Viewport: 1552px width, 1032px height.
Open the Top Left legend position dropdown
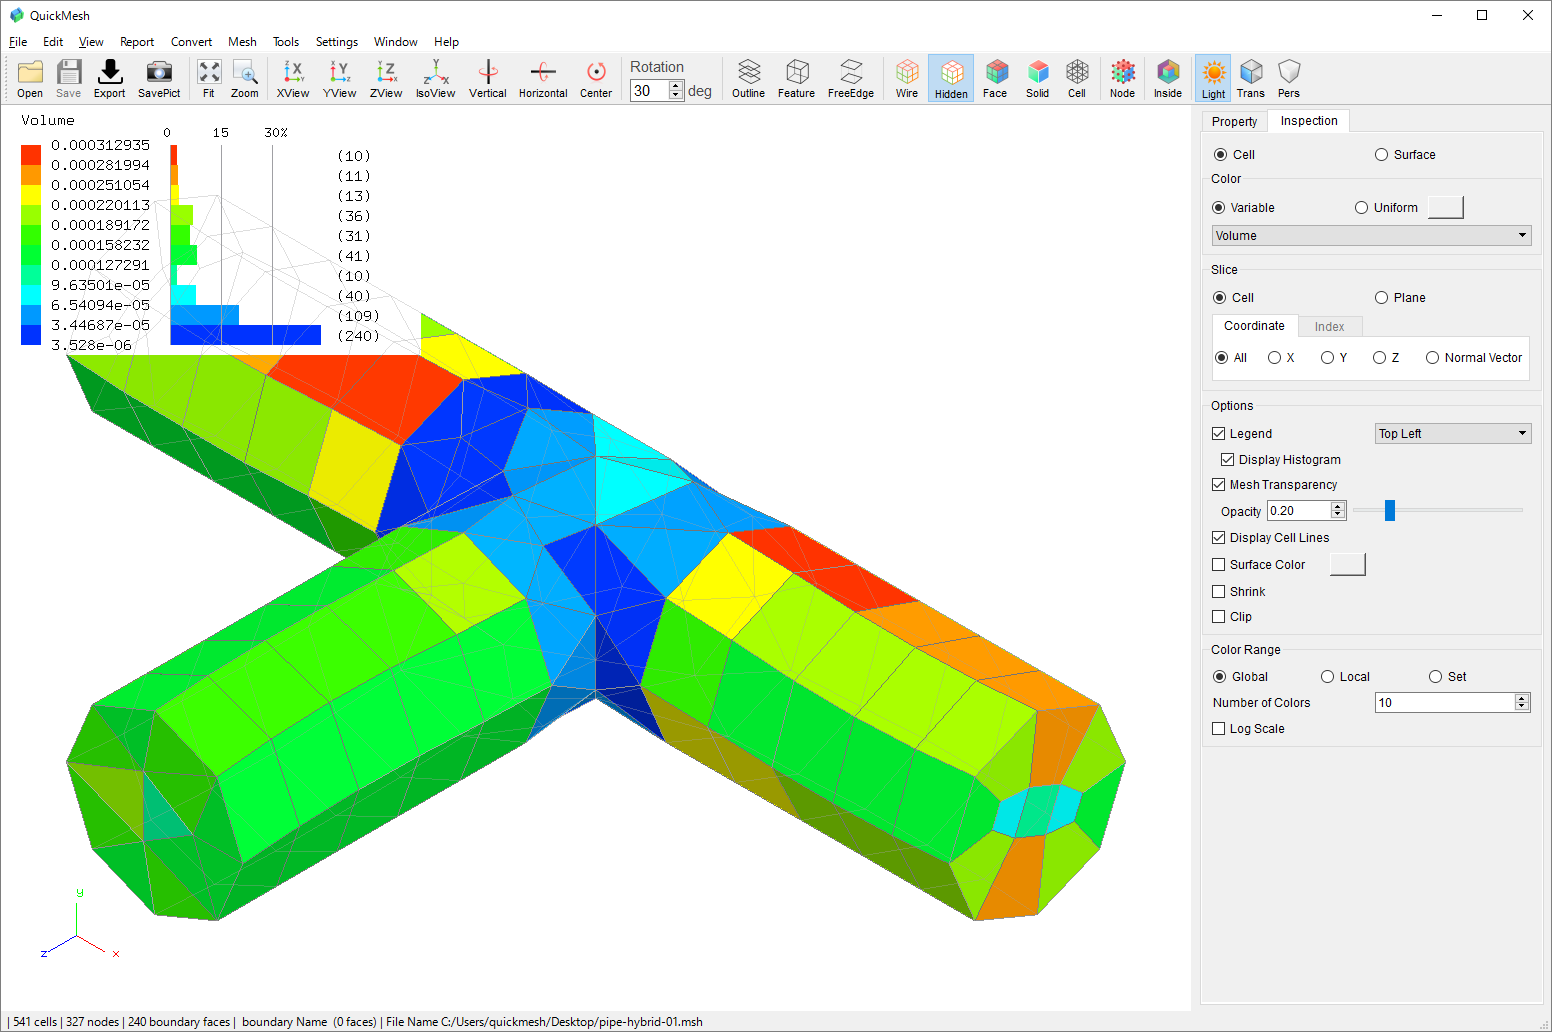(x=1453, y=434)
